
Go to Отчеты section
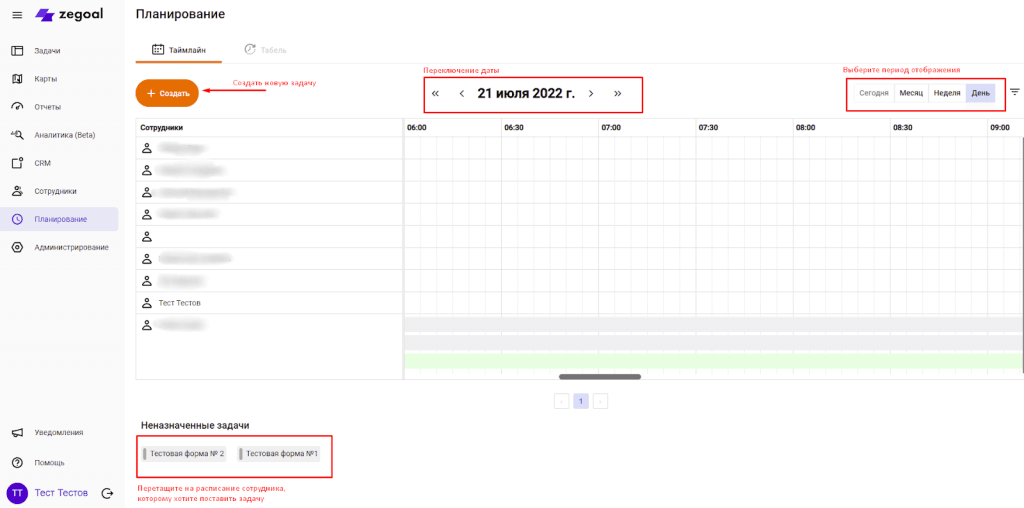[x=47, y=106]
